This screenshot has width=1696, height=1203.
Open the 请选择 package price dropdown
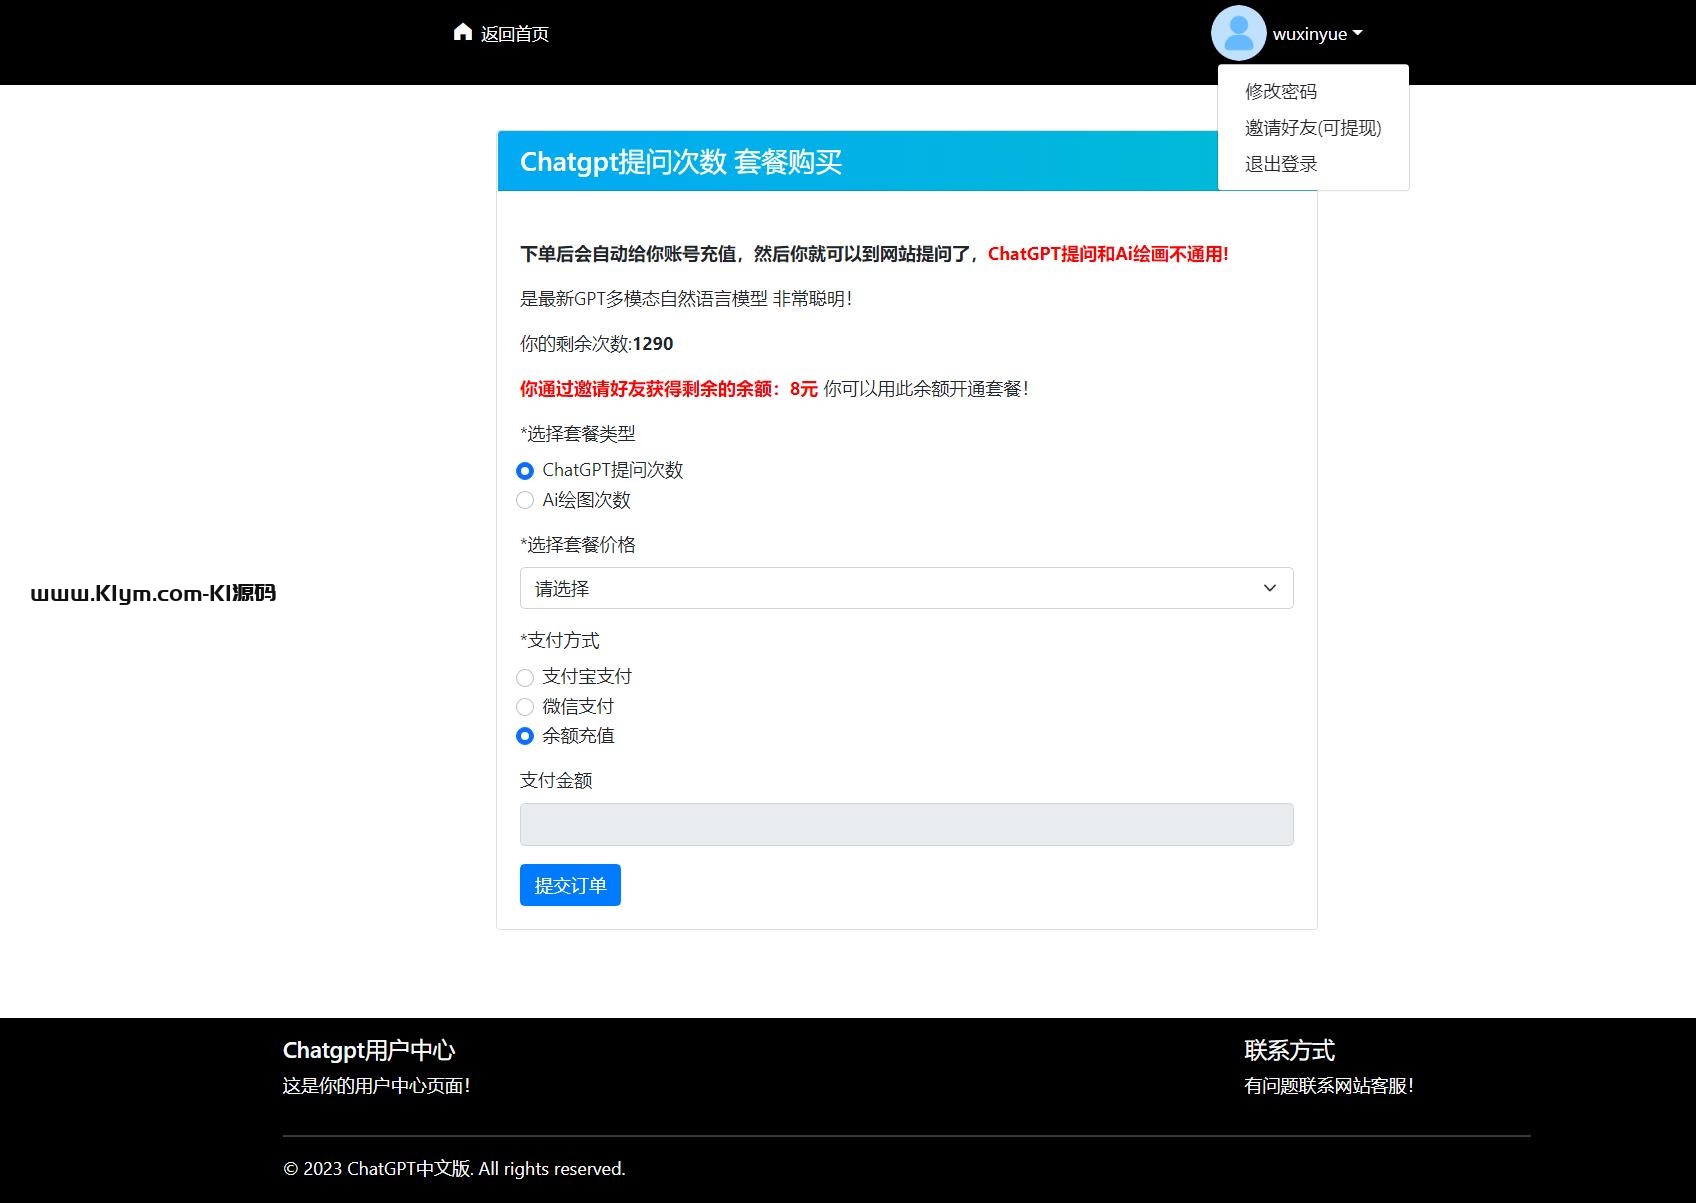point(906,588)
